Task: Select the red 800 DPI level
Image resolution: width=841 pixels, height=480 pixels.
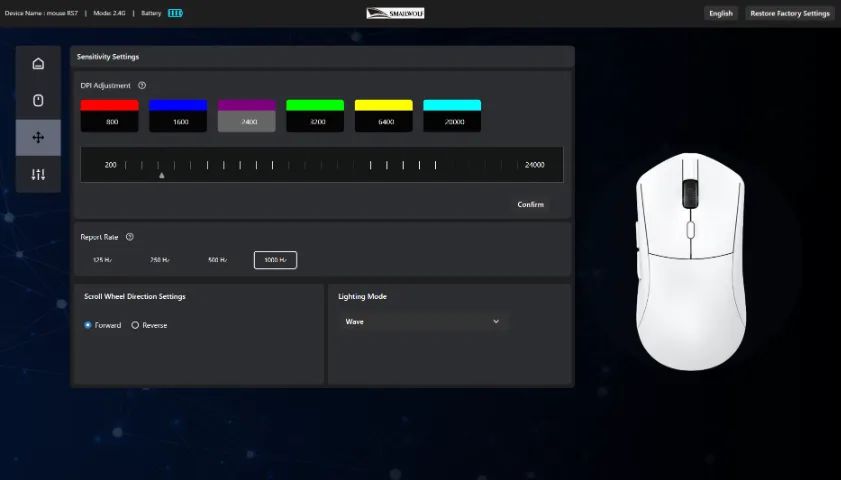Action: (x=109, y=115)
